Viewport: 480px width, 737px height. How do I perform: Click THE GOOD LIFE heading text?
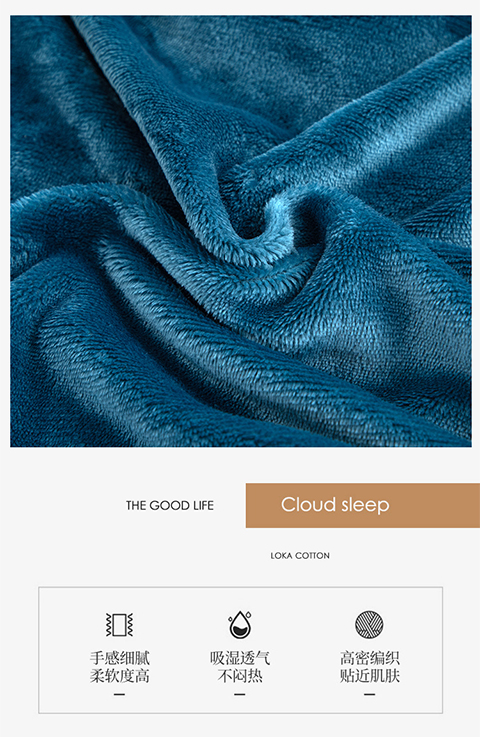click(x=170, y=505)
